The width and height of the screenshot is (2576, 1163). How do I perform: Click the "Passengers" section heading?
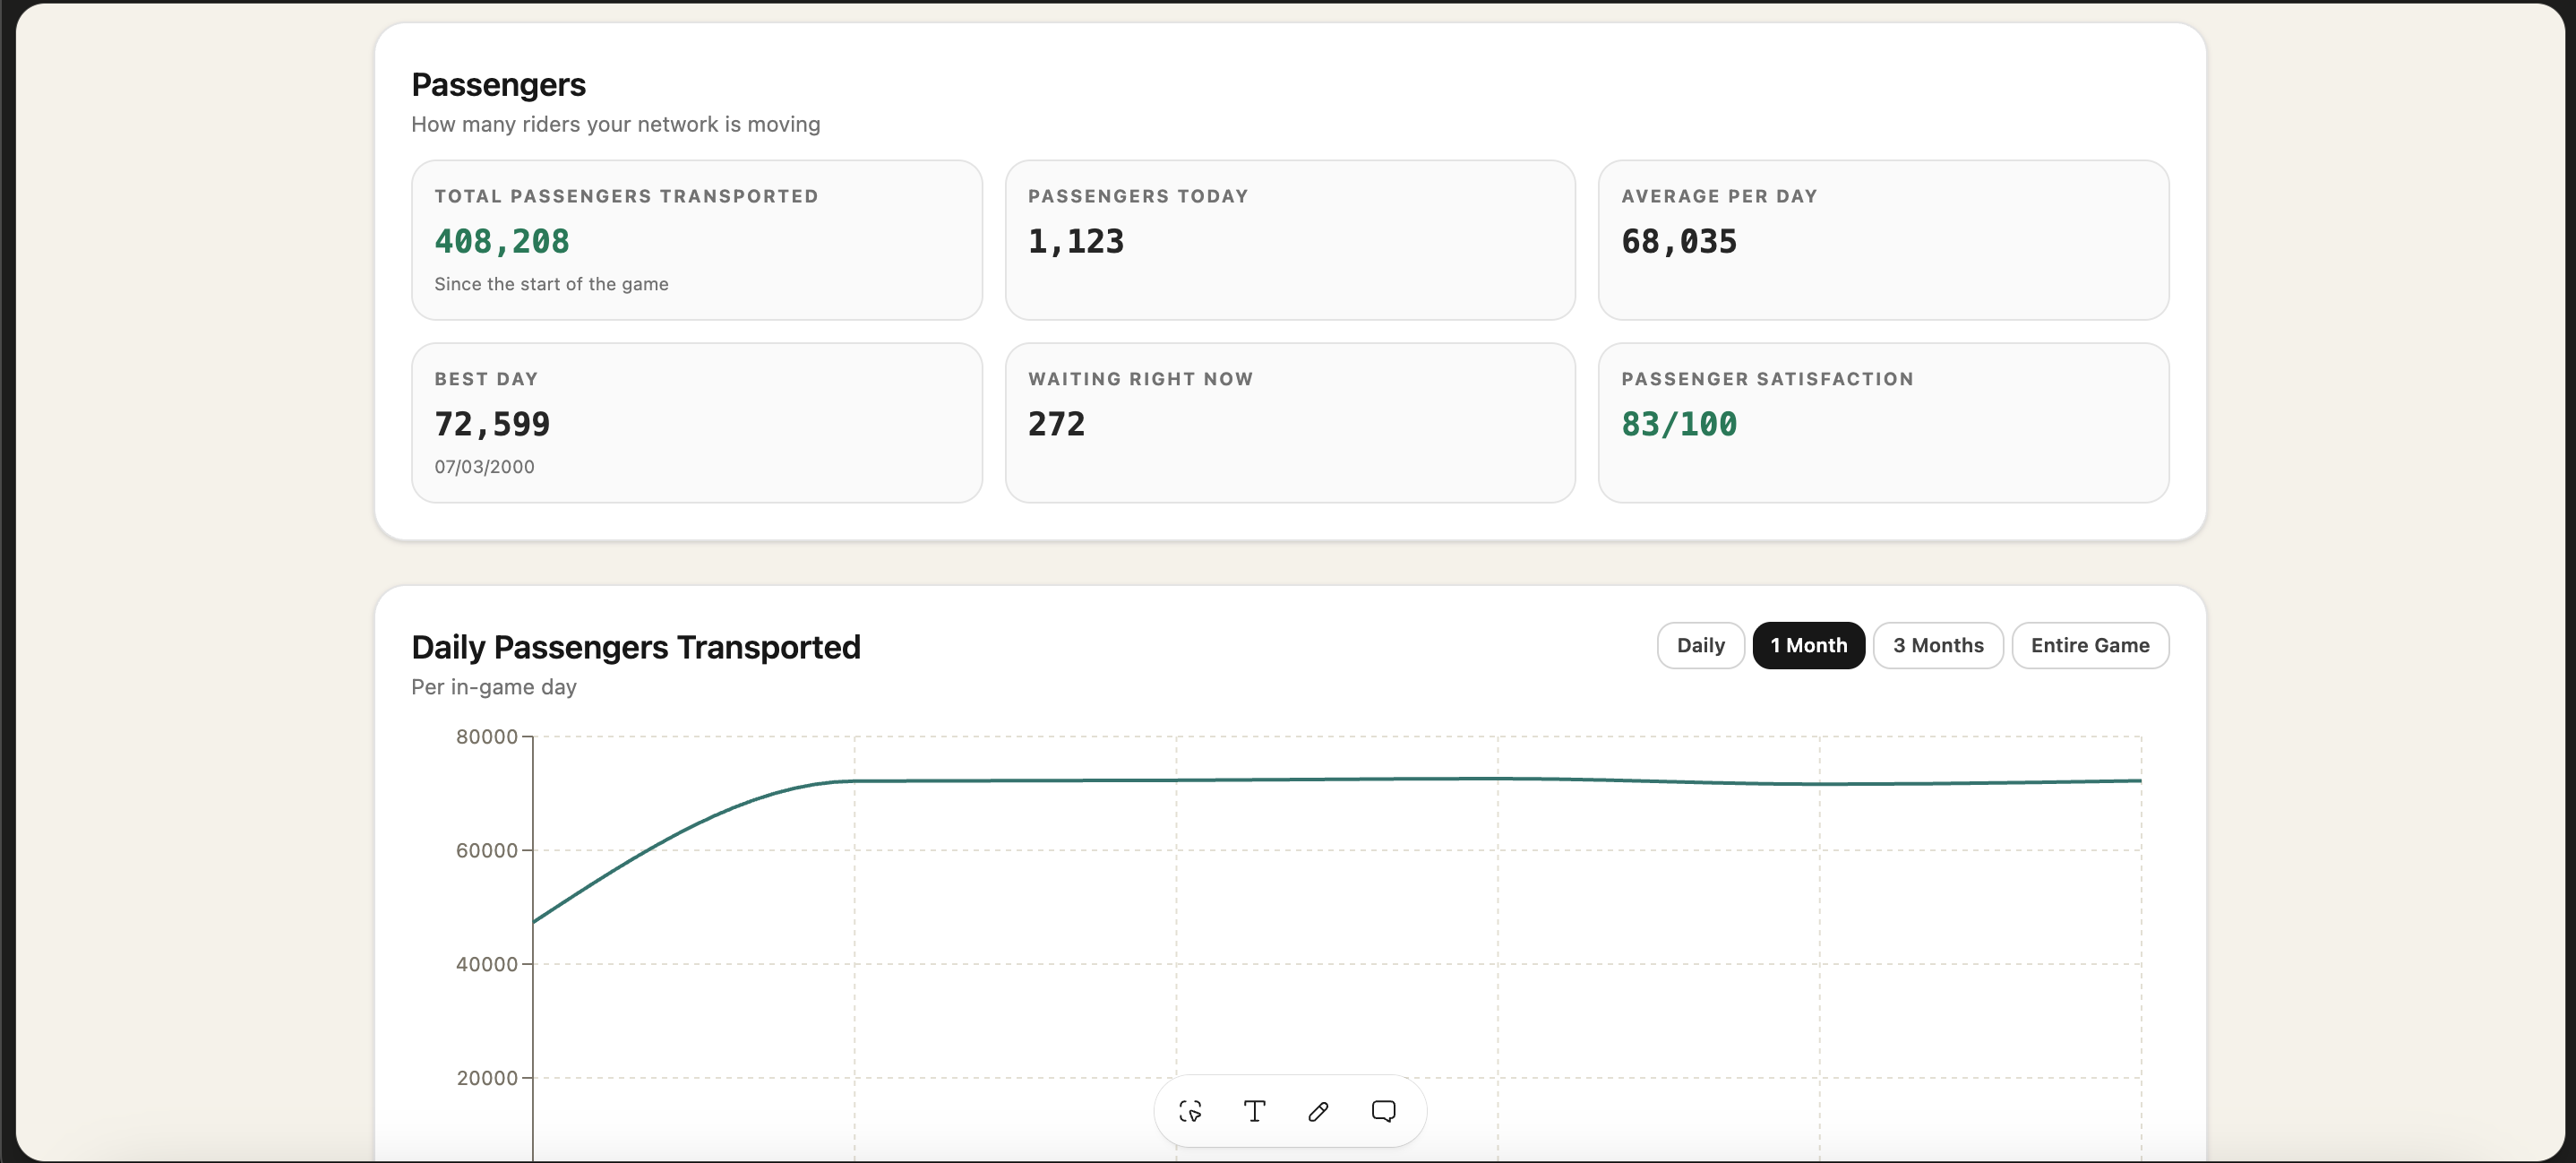[498, 85]
